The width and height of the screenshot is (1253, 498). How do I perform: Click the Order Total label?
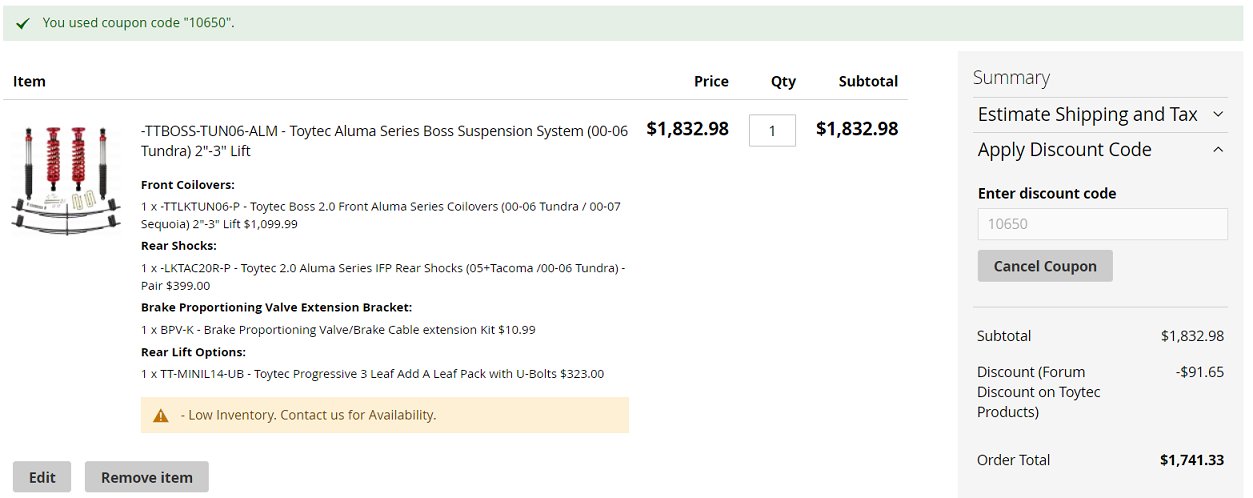pyautogui.click(x=1014, y=460)
